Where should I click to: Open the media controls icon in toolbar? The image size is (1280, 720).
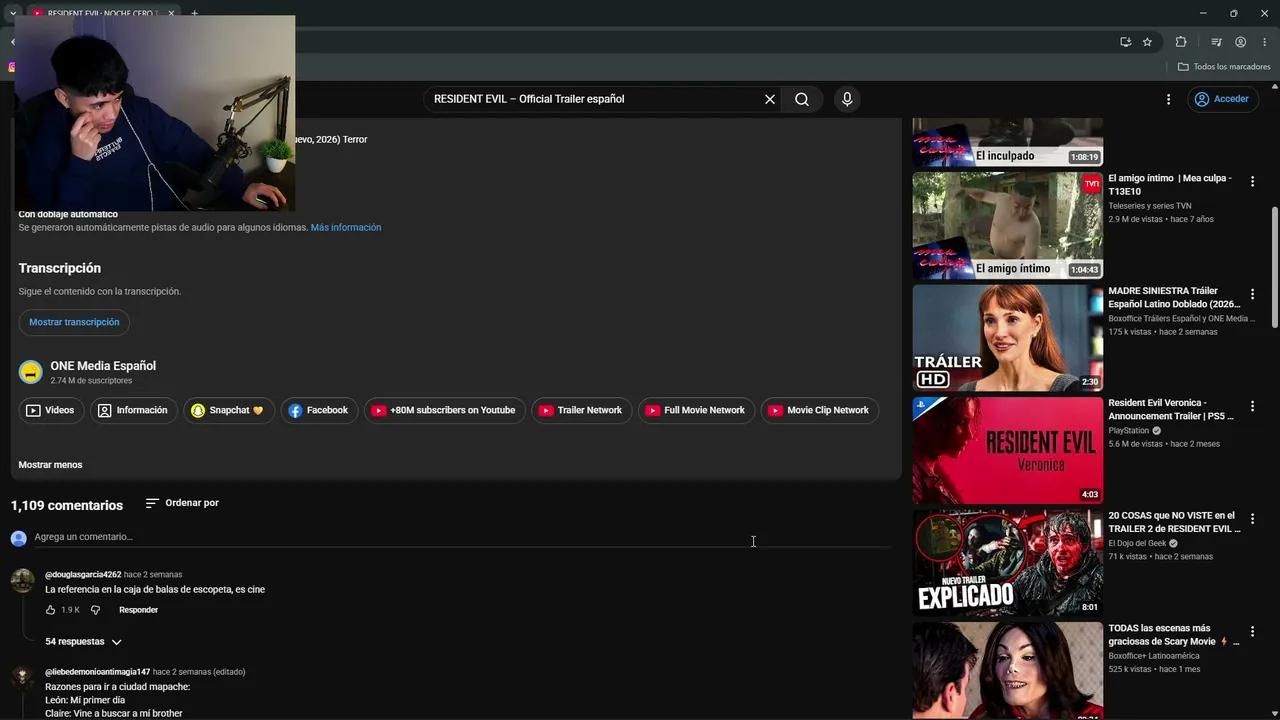pos(1216,42)
